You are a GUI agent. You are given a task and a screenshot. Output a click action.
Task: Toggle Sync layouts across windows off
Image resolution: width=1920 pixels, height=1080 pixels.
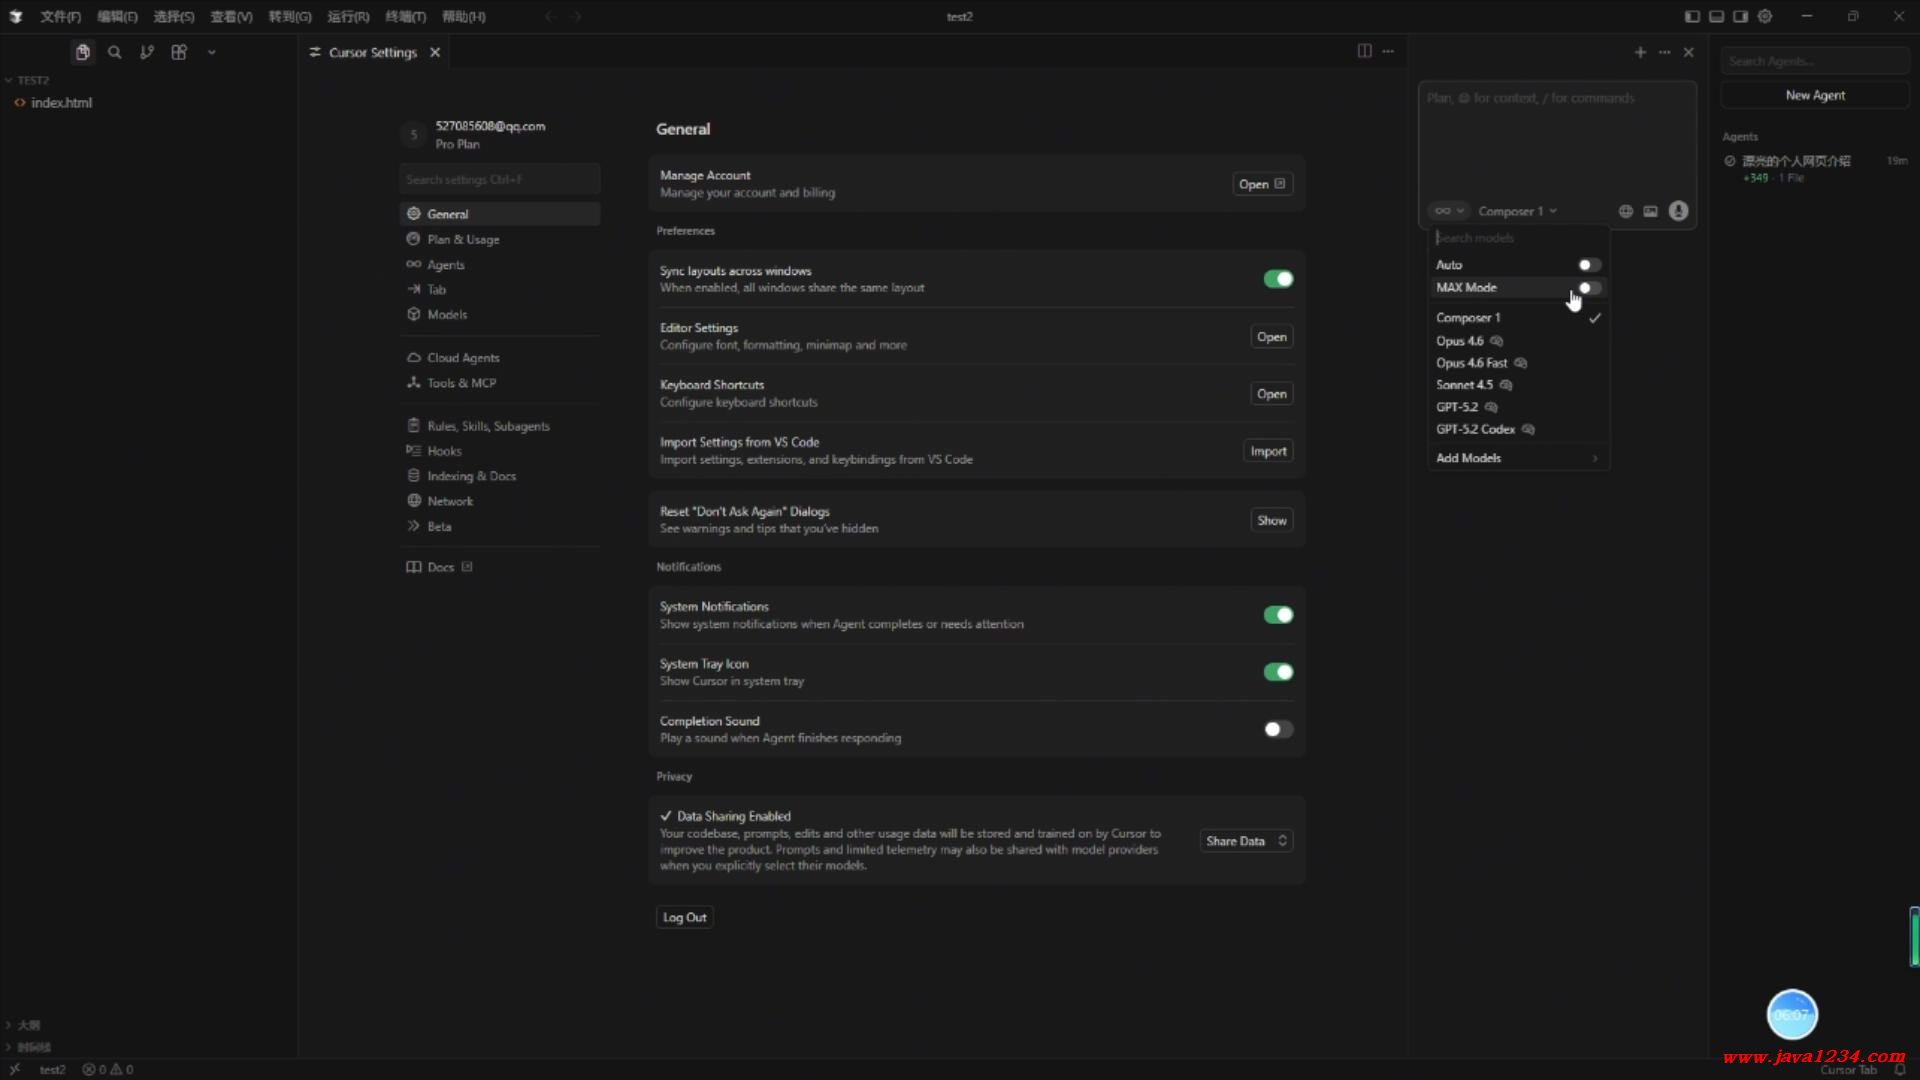(x=1278, y=279)
